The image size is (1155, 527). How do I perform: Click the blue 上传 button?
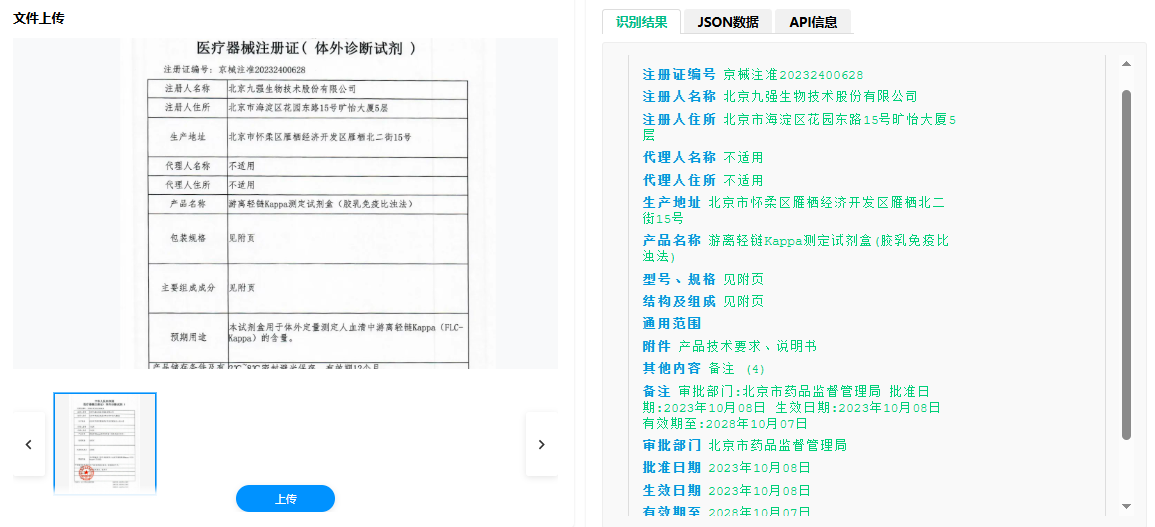pyautogui.click(x=285, y=499)
